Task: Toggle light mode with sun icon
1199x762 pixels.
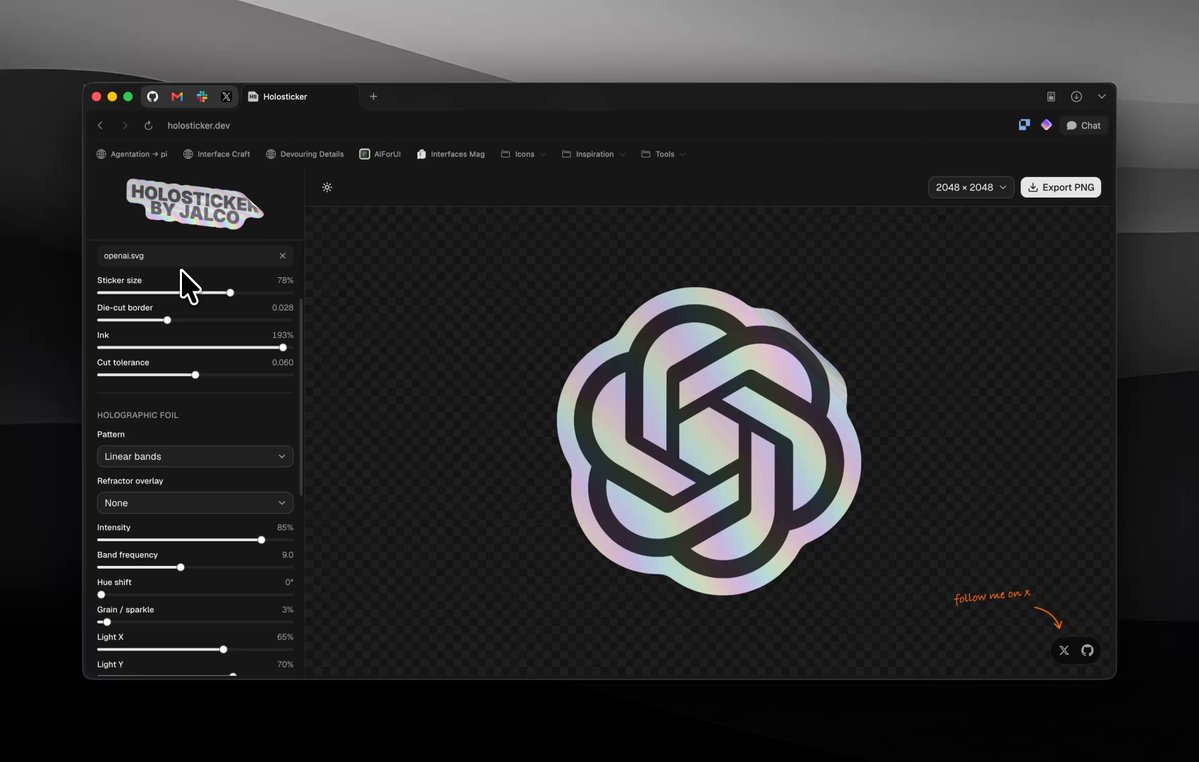Action: [x=327, y=187]
